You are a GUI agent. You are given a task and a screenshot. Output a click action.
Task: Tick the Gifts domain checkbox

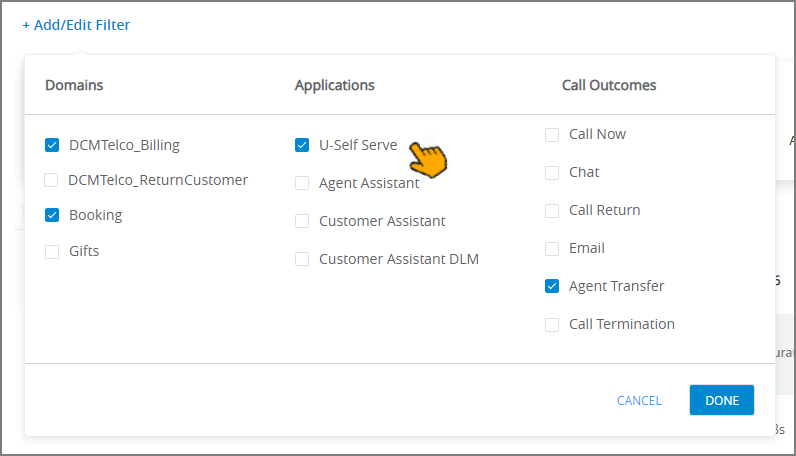[52, 252]
